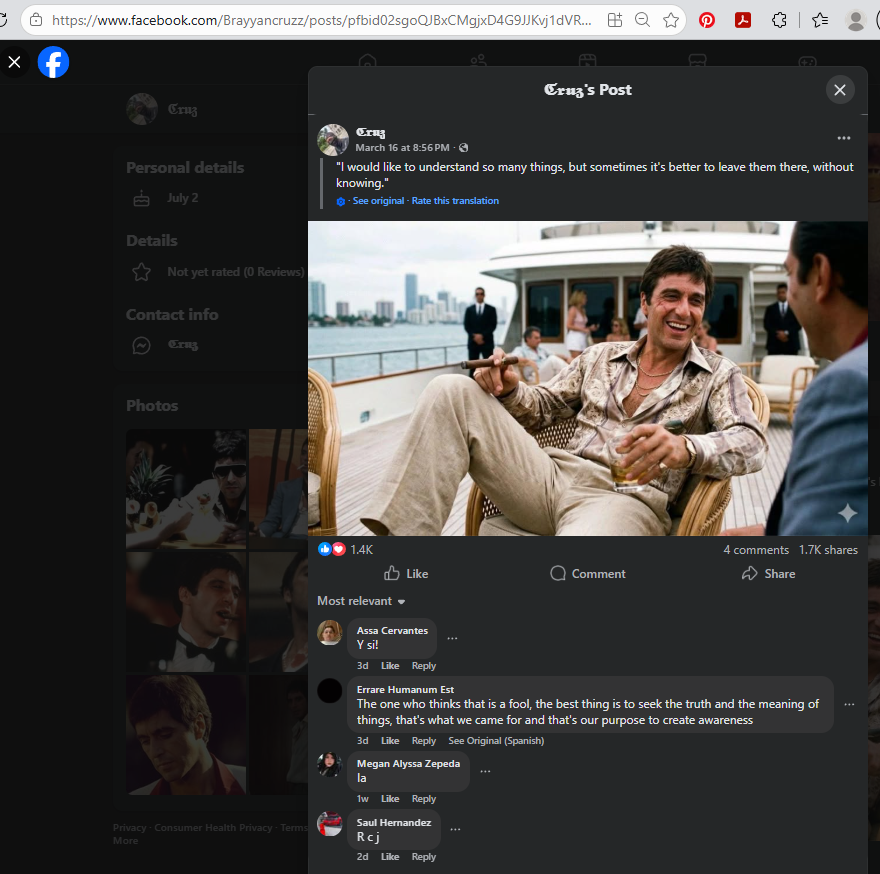Click See Original (Spanish) on comment

point(496,741)
